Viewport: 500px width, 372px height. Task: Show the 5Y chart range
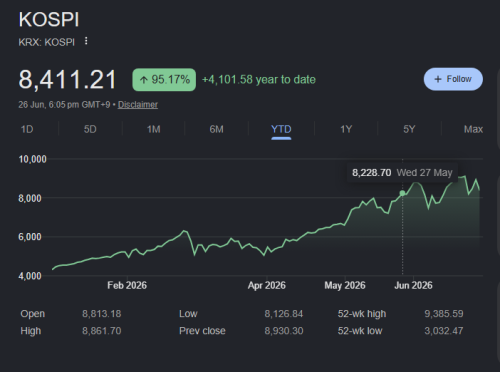409,129
